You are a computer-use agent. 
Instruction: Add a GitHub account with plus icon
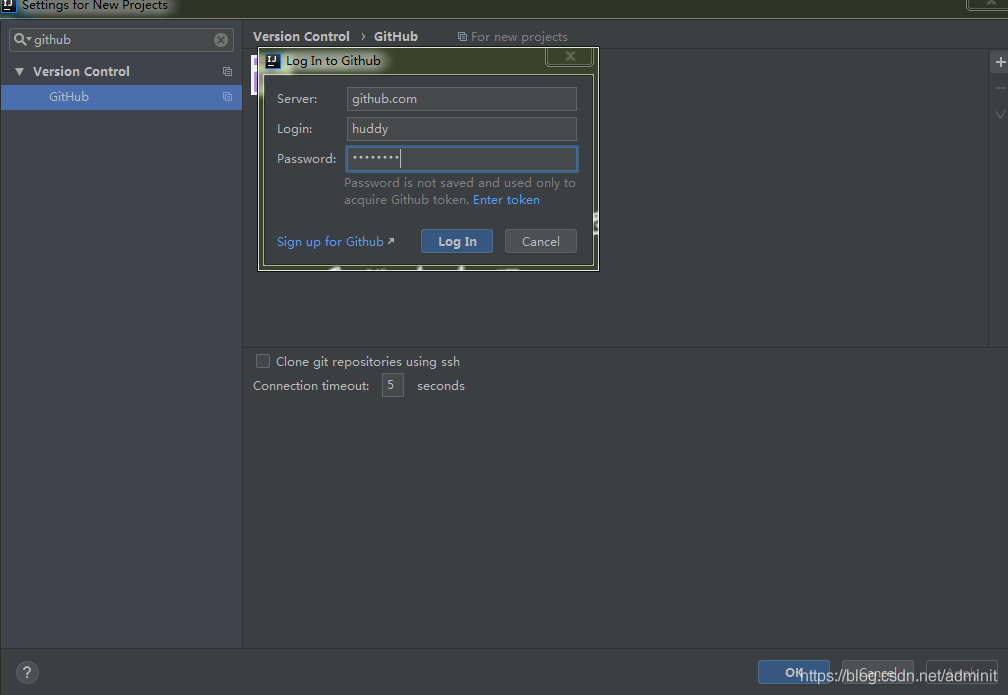1000,62
